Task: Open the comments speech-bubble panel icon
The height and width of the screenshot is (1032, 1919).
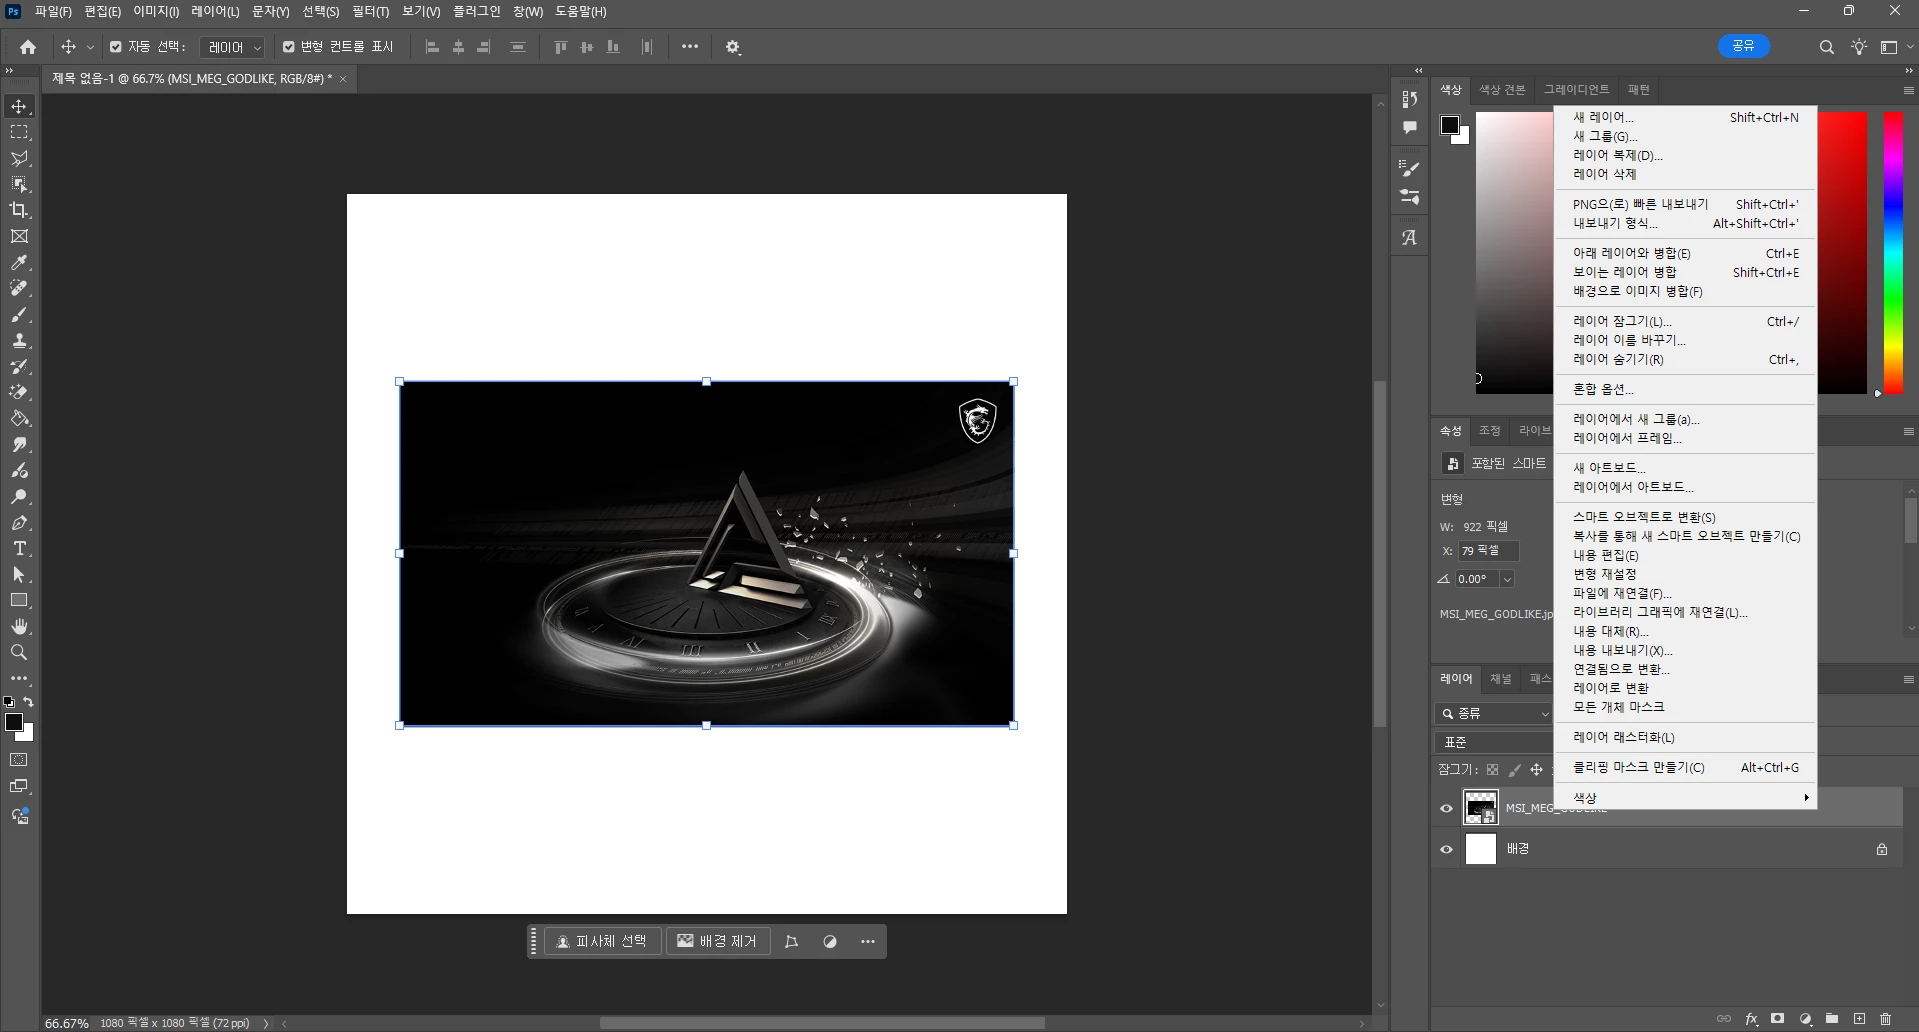Action: coord(1410,127)
